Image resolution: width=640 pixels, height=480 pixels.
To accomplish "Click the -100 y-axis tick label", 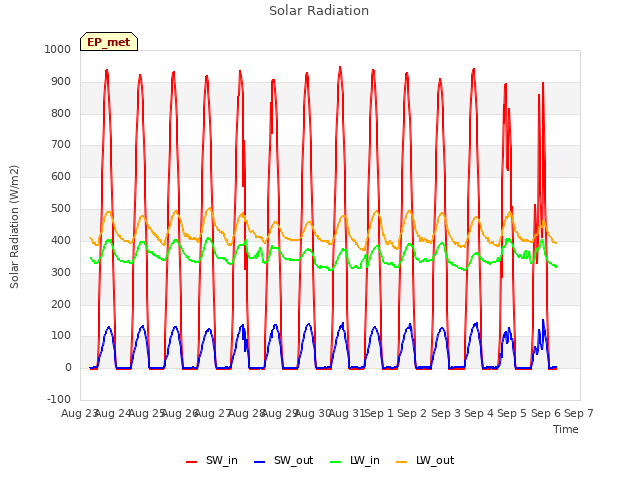I will click(59, 399).
